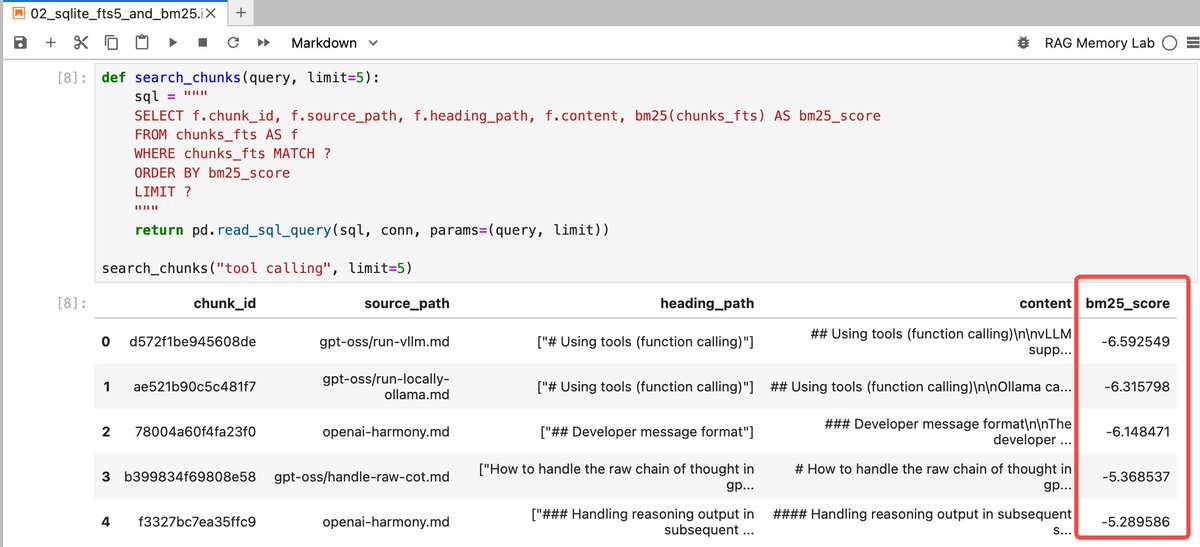Screen dimensions: 1200x547
Task: Restart the kernel with circular arrow icon
Action: coord(233,43)
